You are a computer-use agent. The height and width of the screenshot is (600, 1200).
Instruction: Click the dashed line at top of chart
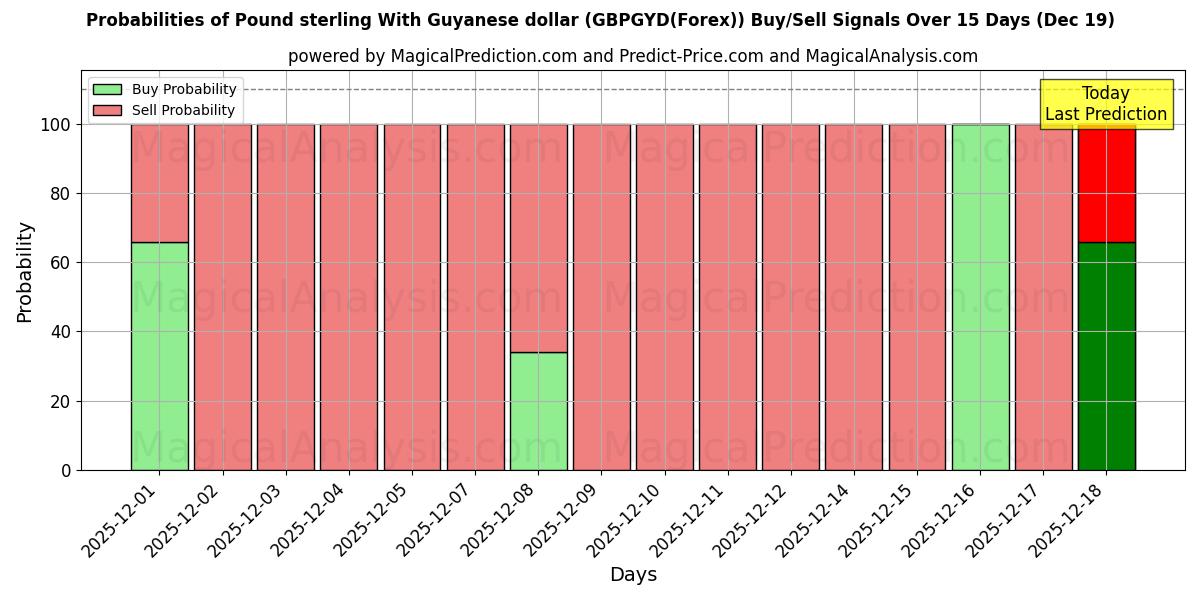point(600,89)
